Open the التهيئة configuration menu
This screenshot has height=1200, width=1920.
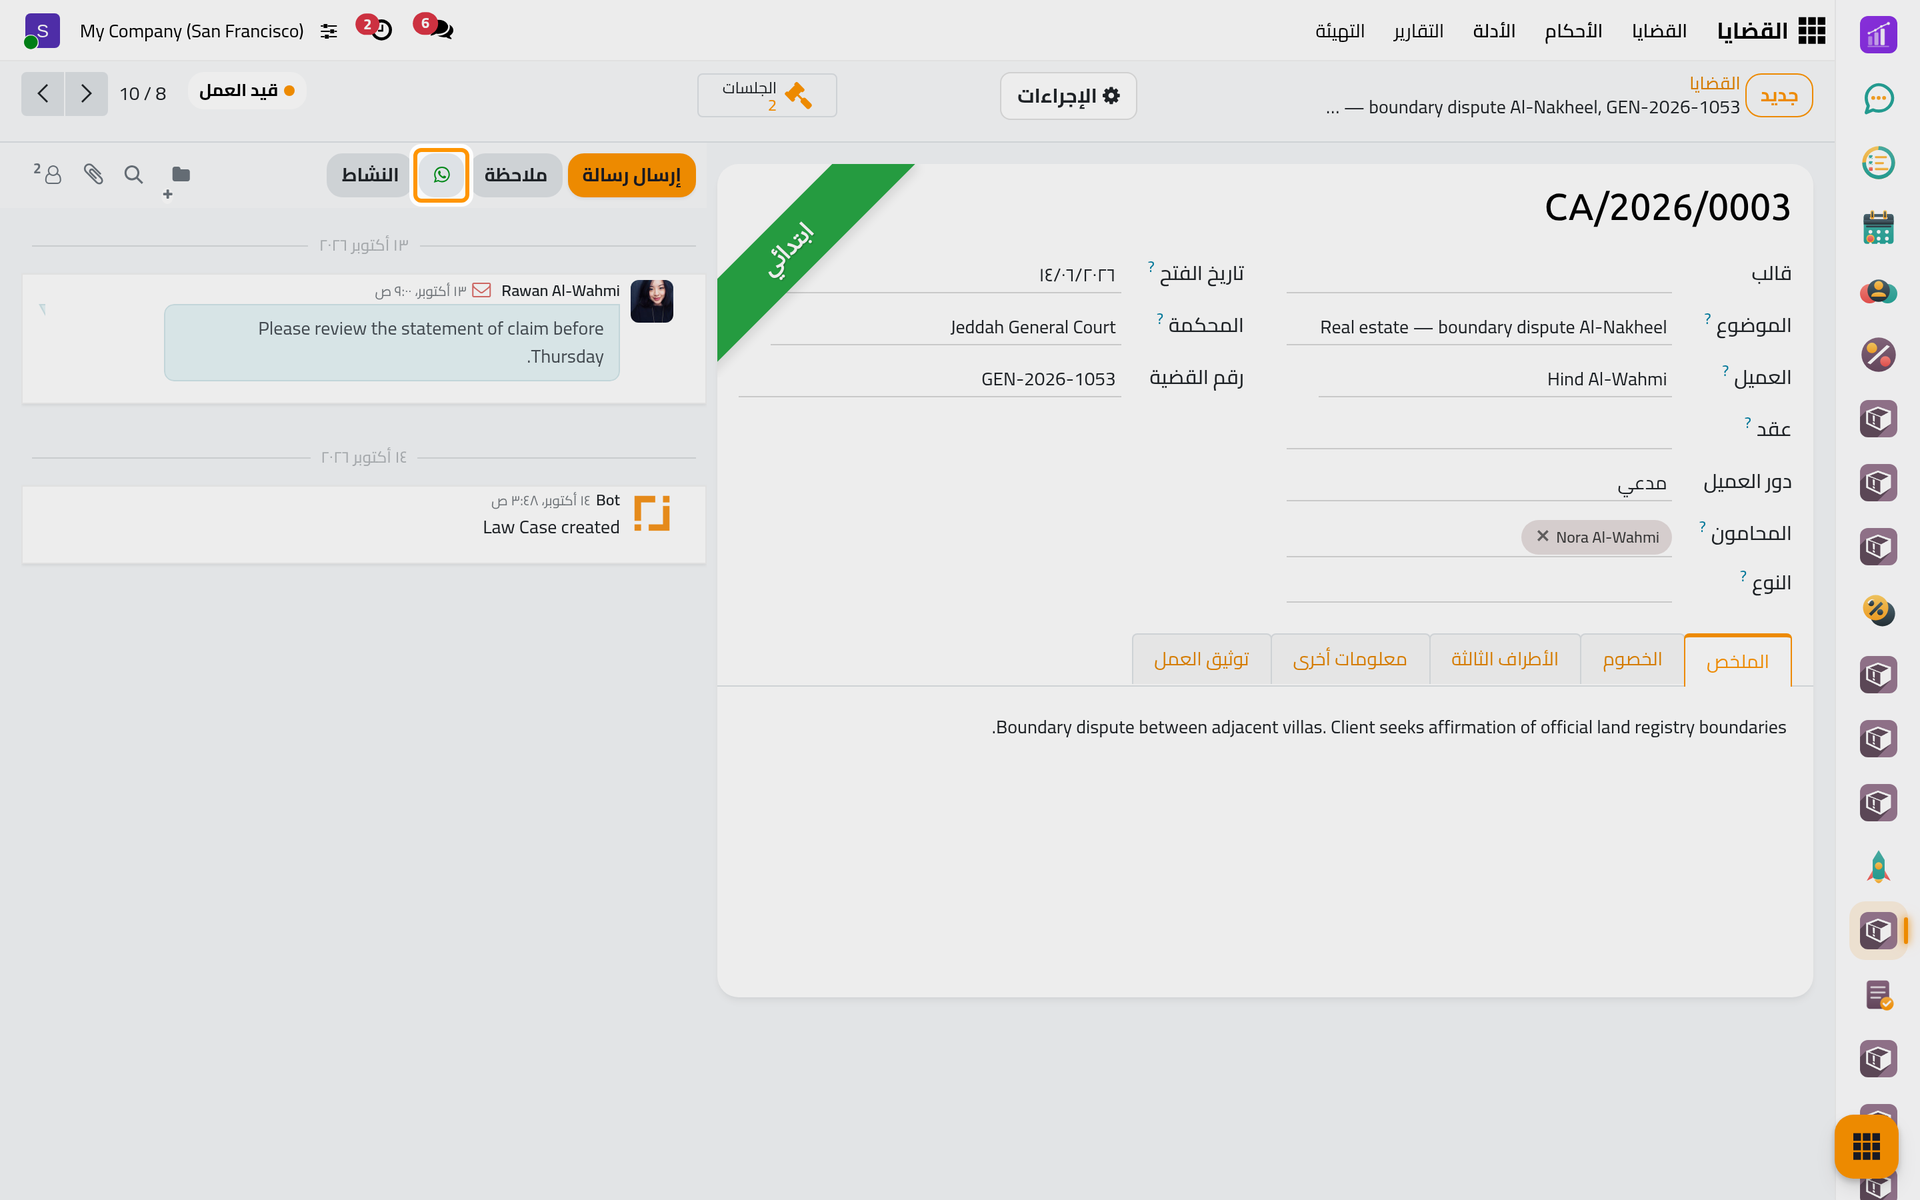1340,31
